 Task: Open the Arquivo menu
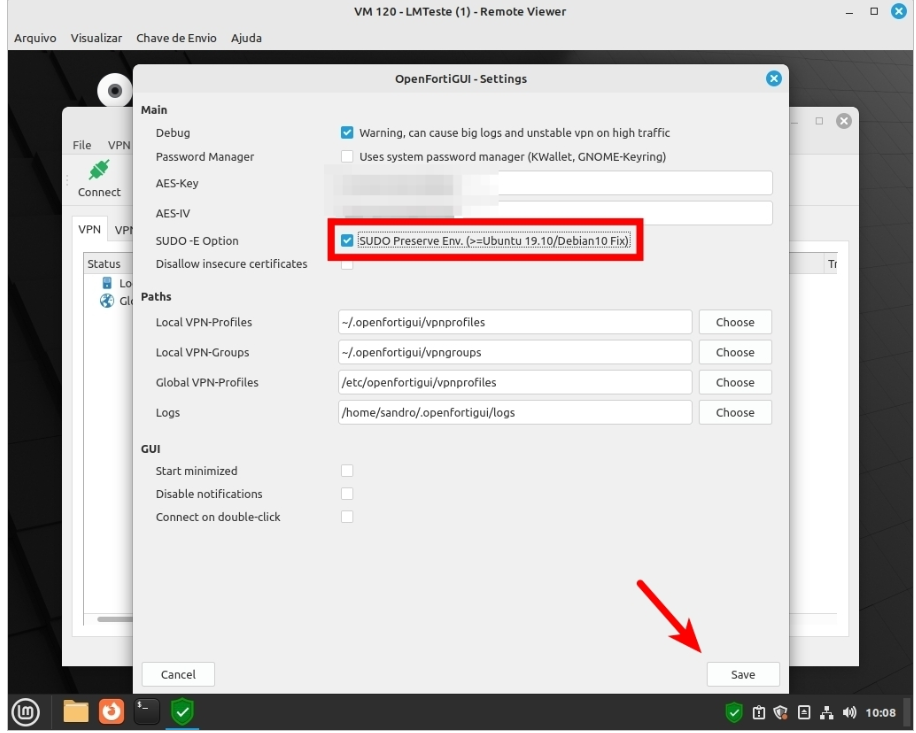(35, 38)
